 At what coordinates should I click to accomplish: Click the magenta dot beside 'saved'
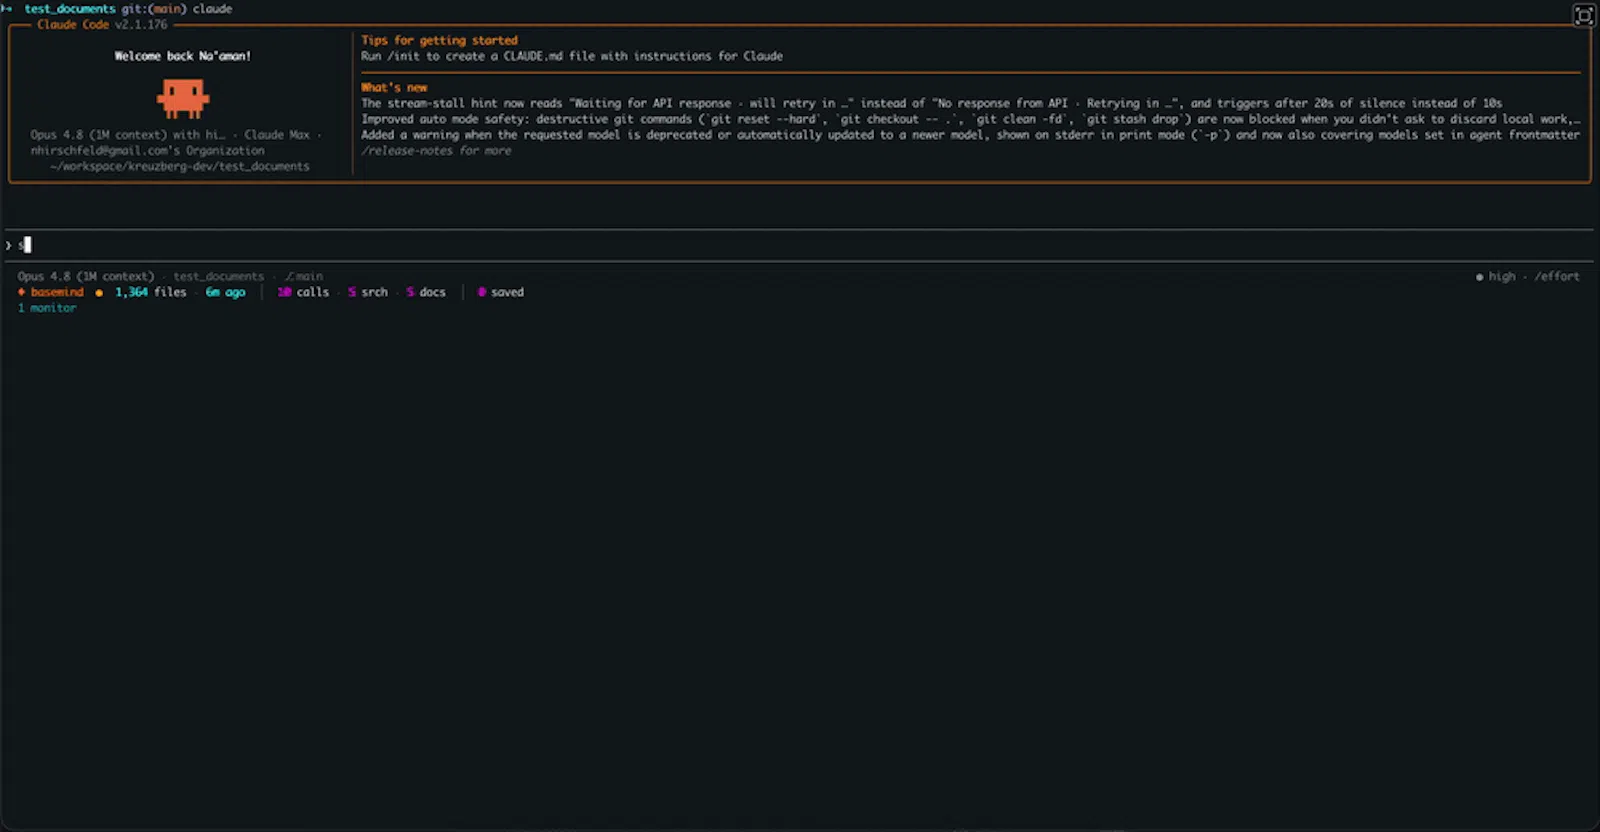pyautogui.click(x=481, y=292)
